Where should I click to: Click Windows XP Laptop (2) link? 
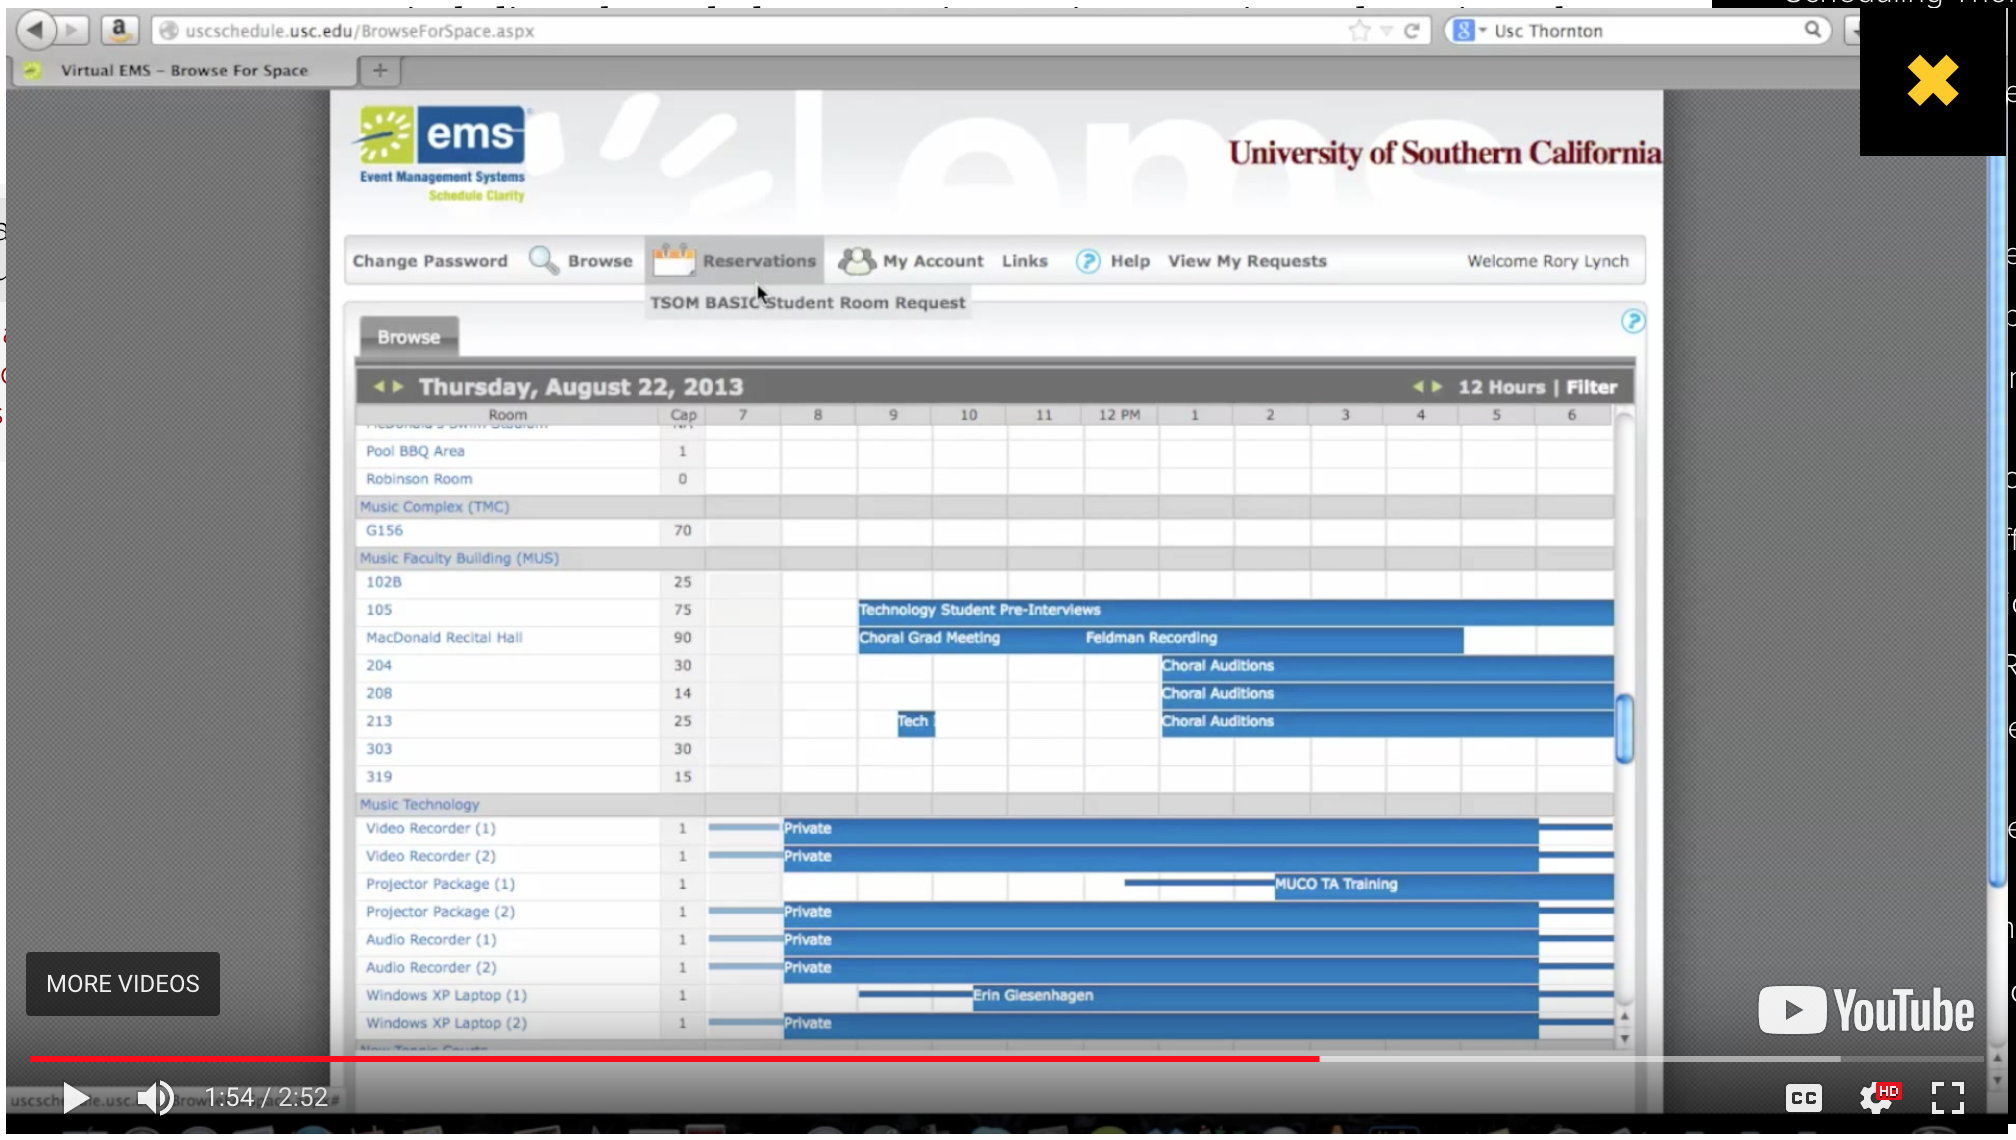coord(446,1023)
